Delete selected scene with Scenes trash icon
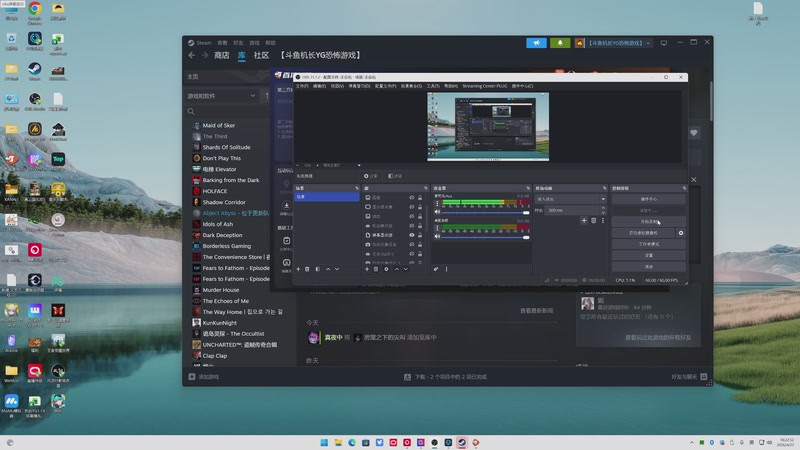 tap(307, 269)
